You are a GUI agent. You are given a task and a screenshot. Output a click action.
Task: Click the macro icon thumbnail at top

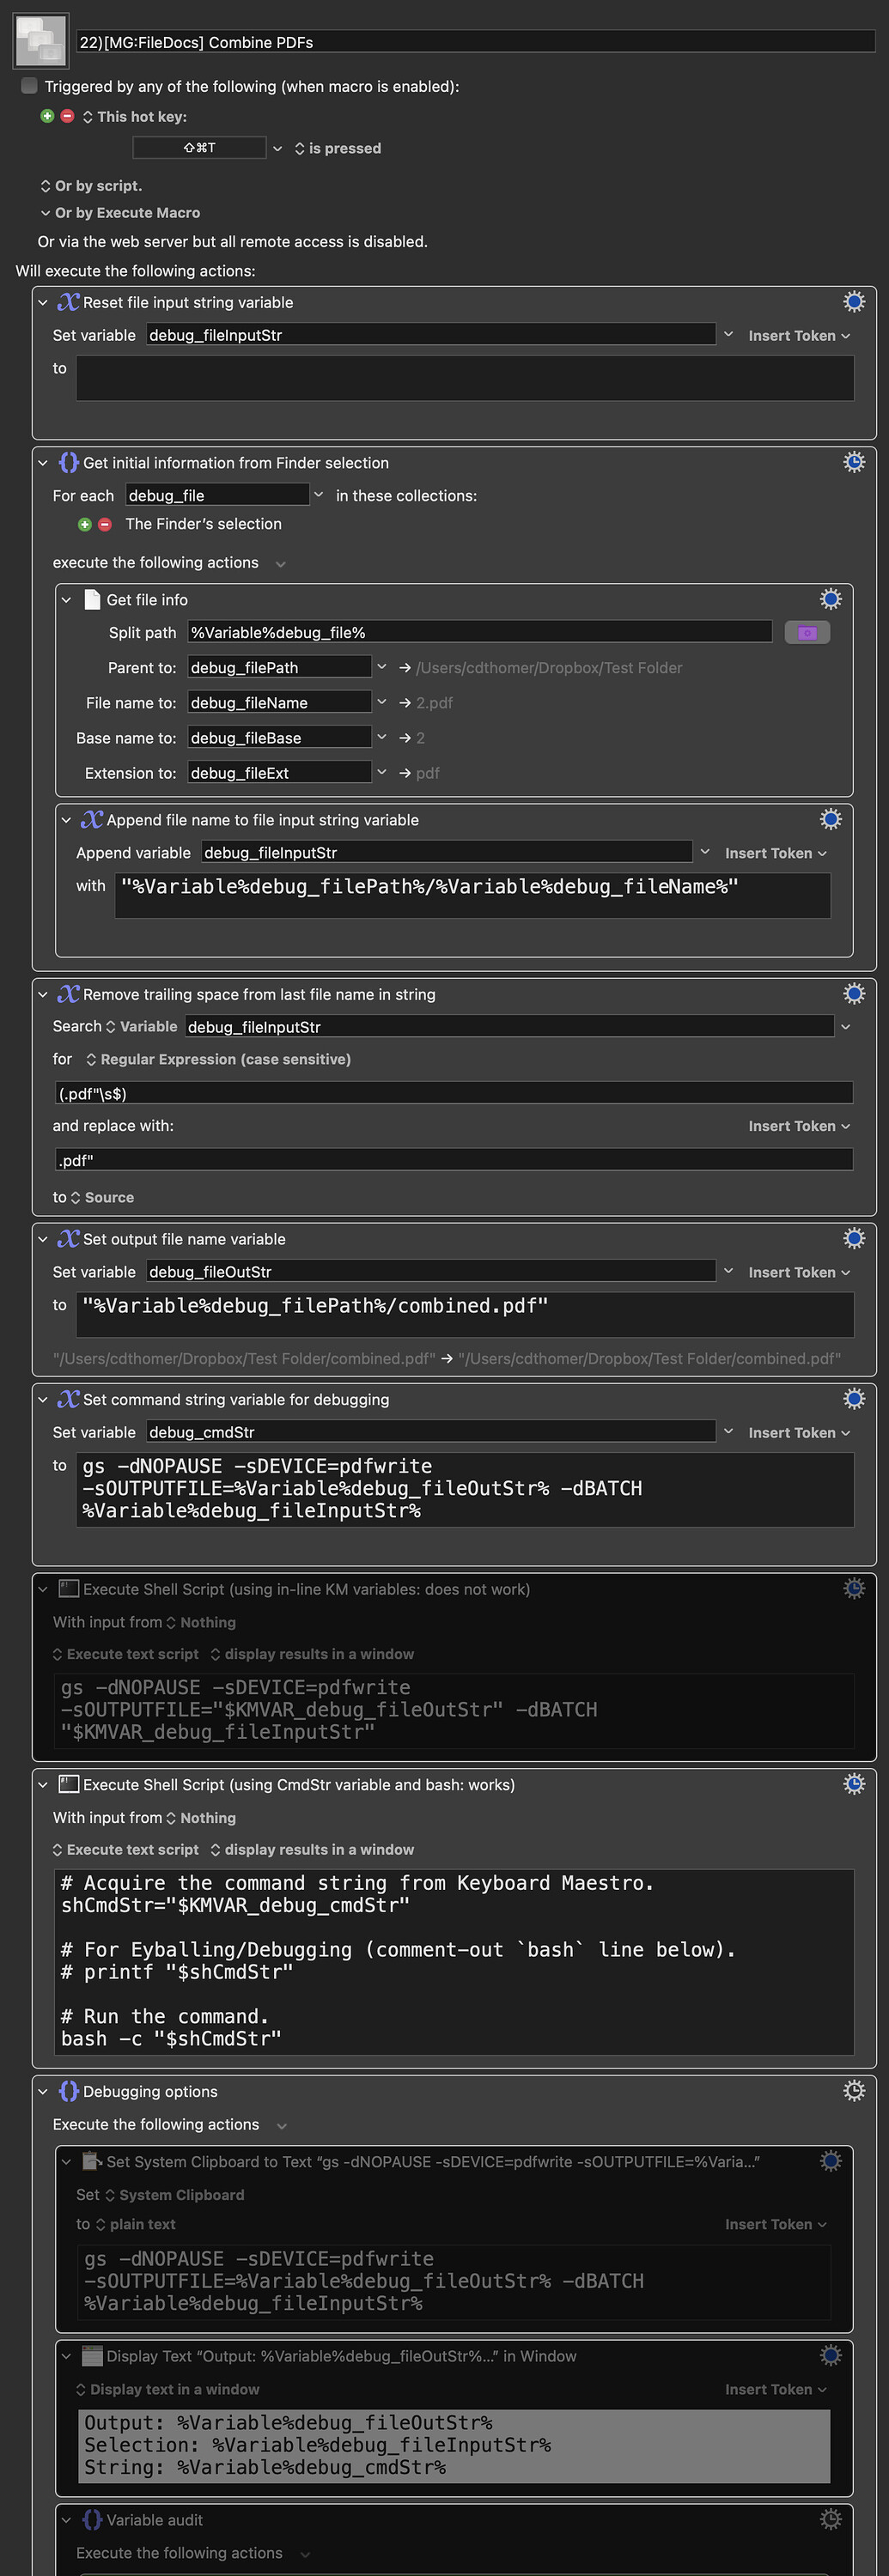pyautogui.click(x=41, y=40)
